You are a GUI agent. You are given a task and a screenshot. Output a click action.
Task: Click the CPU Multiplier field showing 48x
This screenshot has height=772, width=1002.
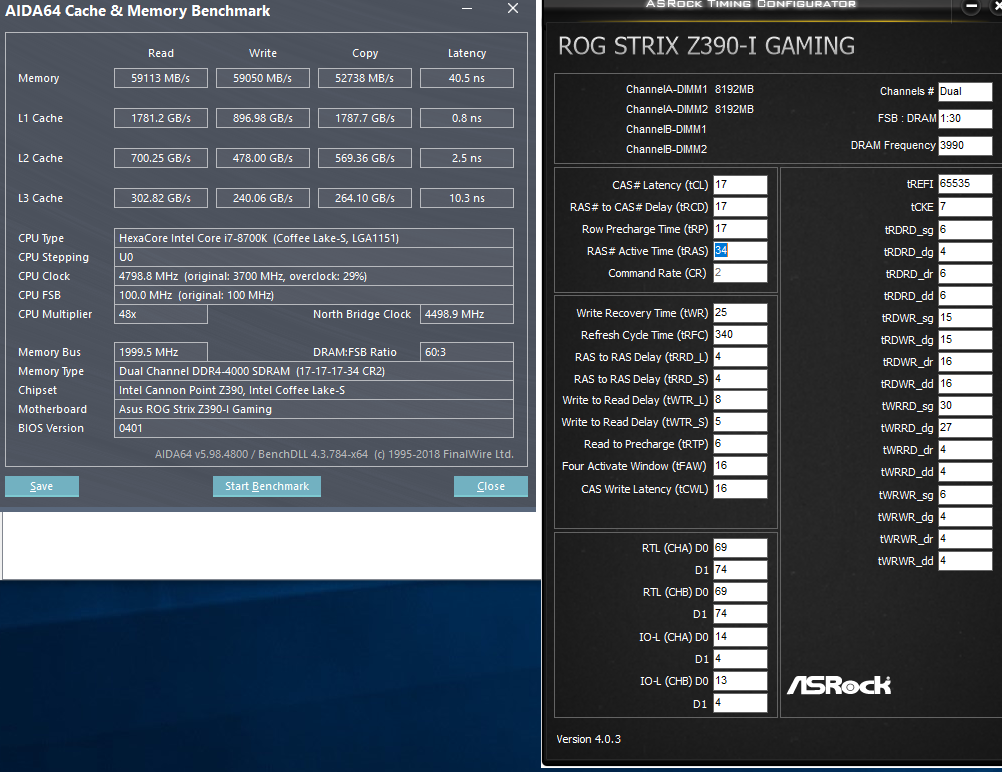(160, 314)
